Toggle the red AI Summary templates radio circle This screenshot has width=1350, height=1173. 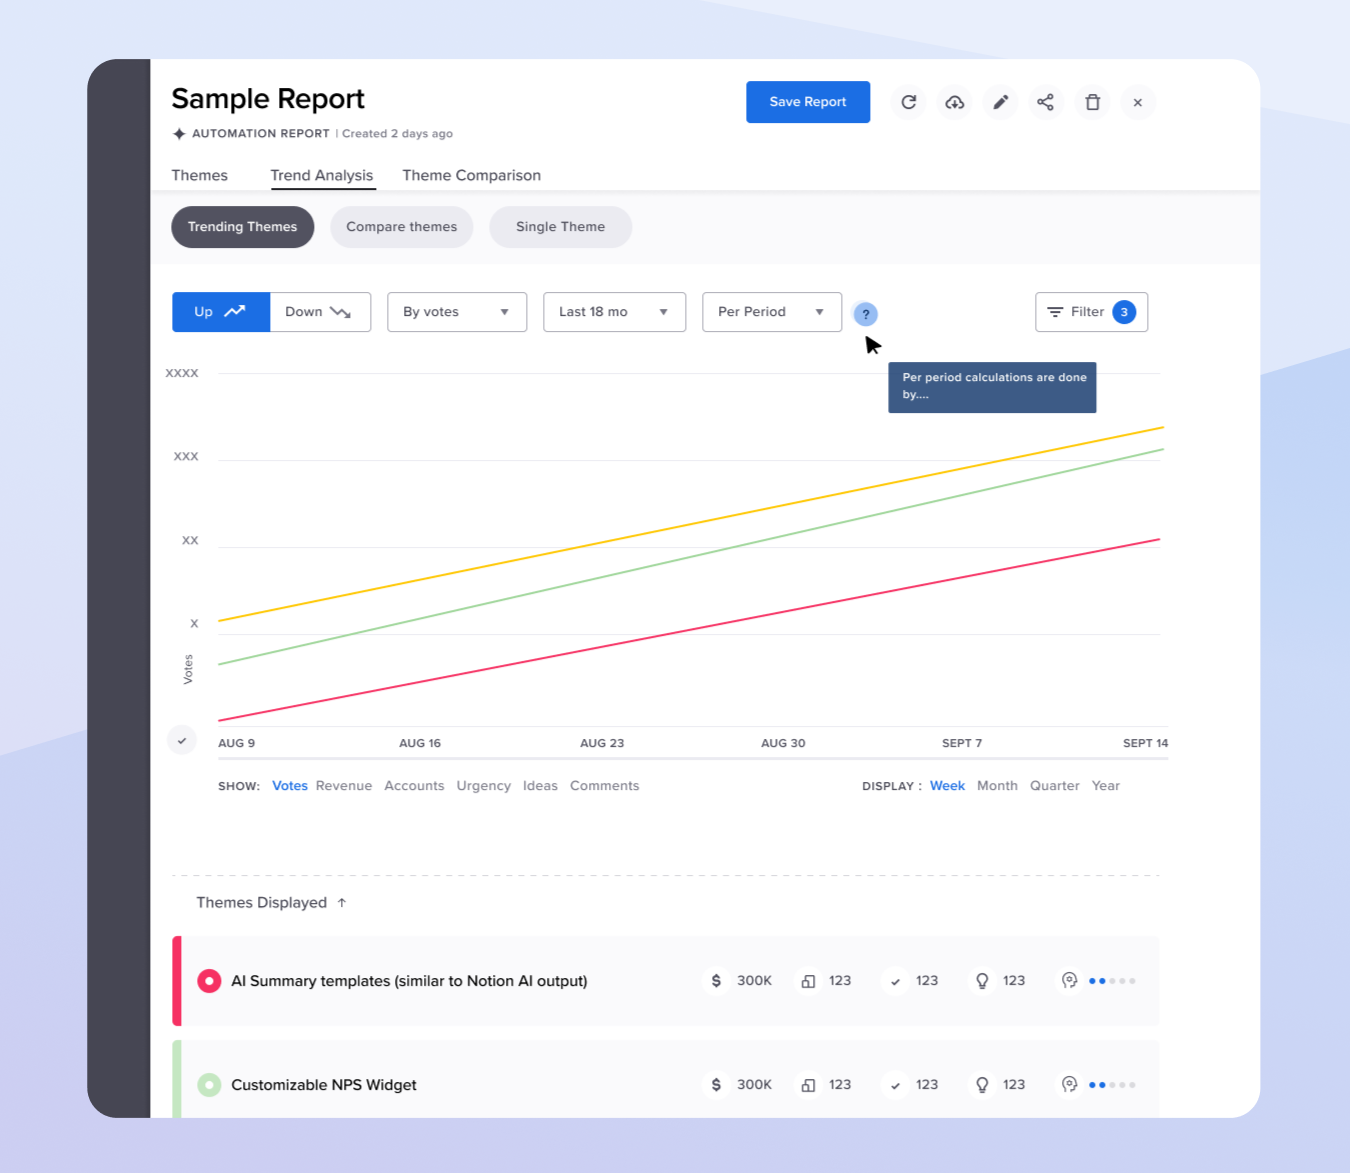click(x=209, y=981)
